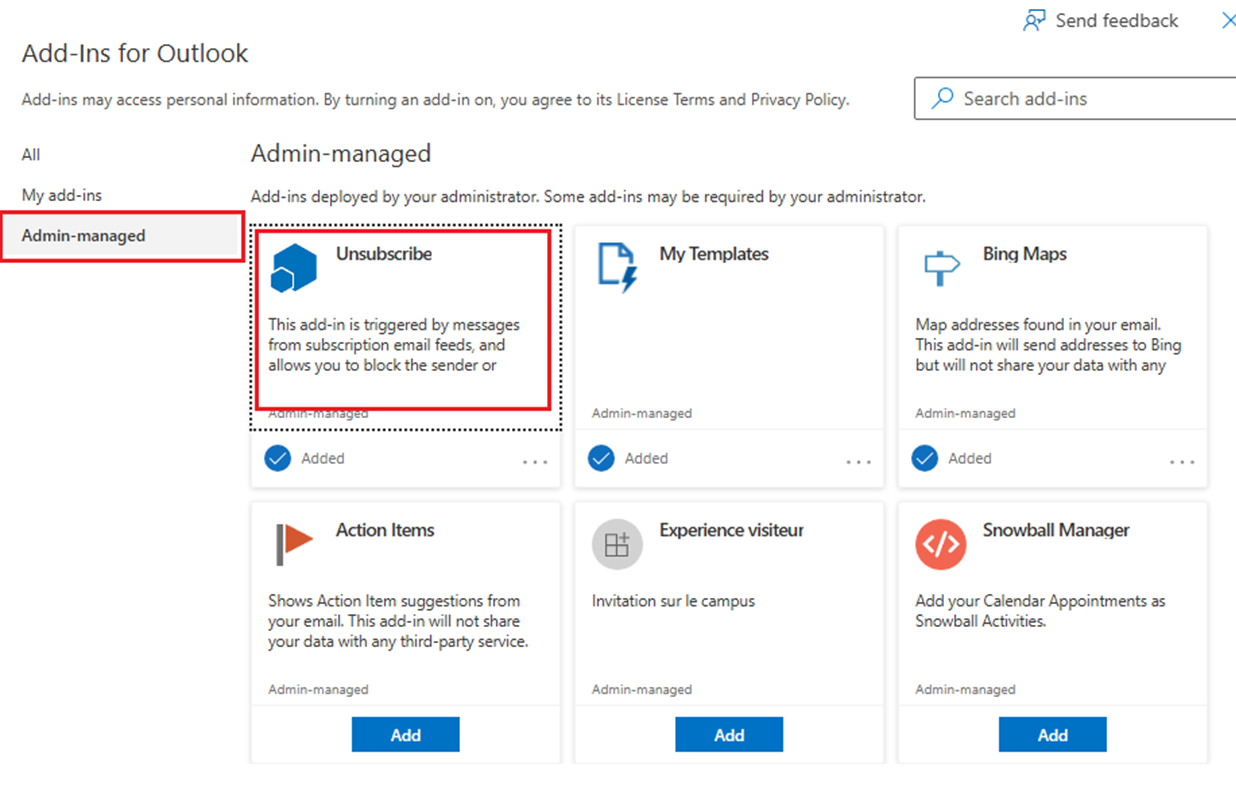Toggle the Added status for Unsubscribe
The height and width of the screenshot is (789, 1236).
(x=277, y=458)
